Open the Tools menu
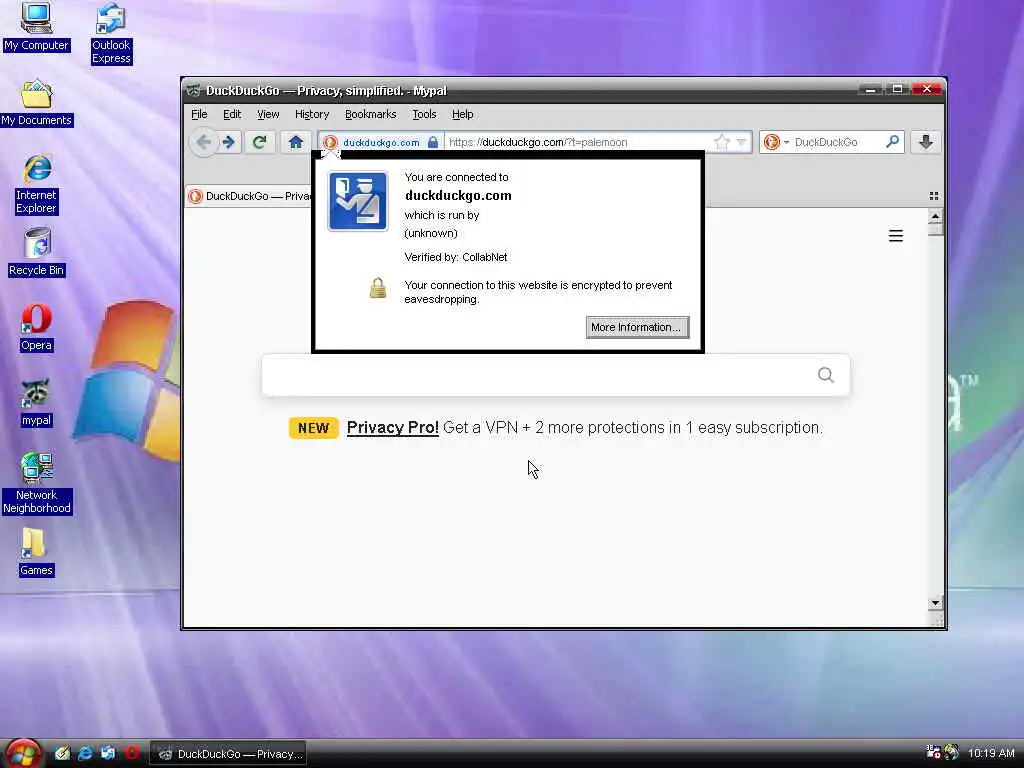The height and width of the screenshot is (768, 1024). click(424, 114)
